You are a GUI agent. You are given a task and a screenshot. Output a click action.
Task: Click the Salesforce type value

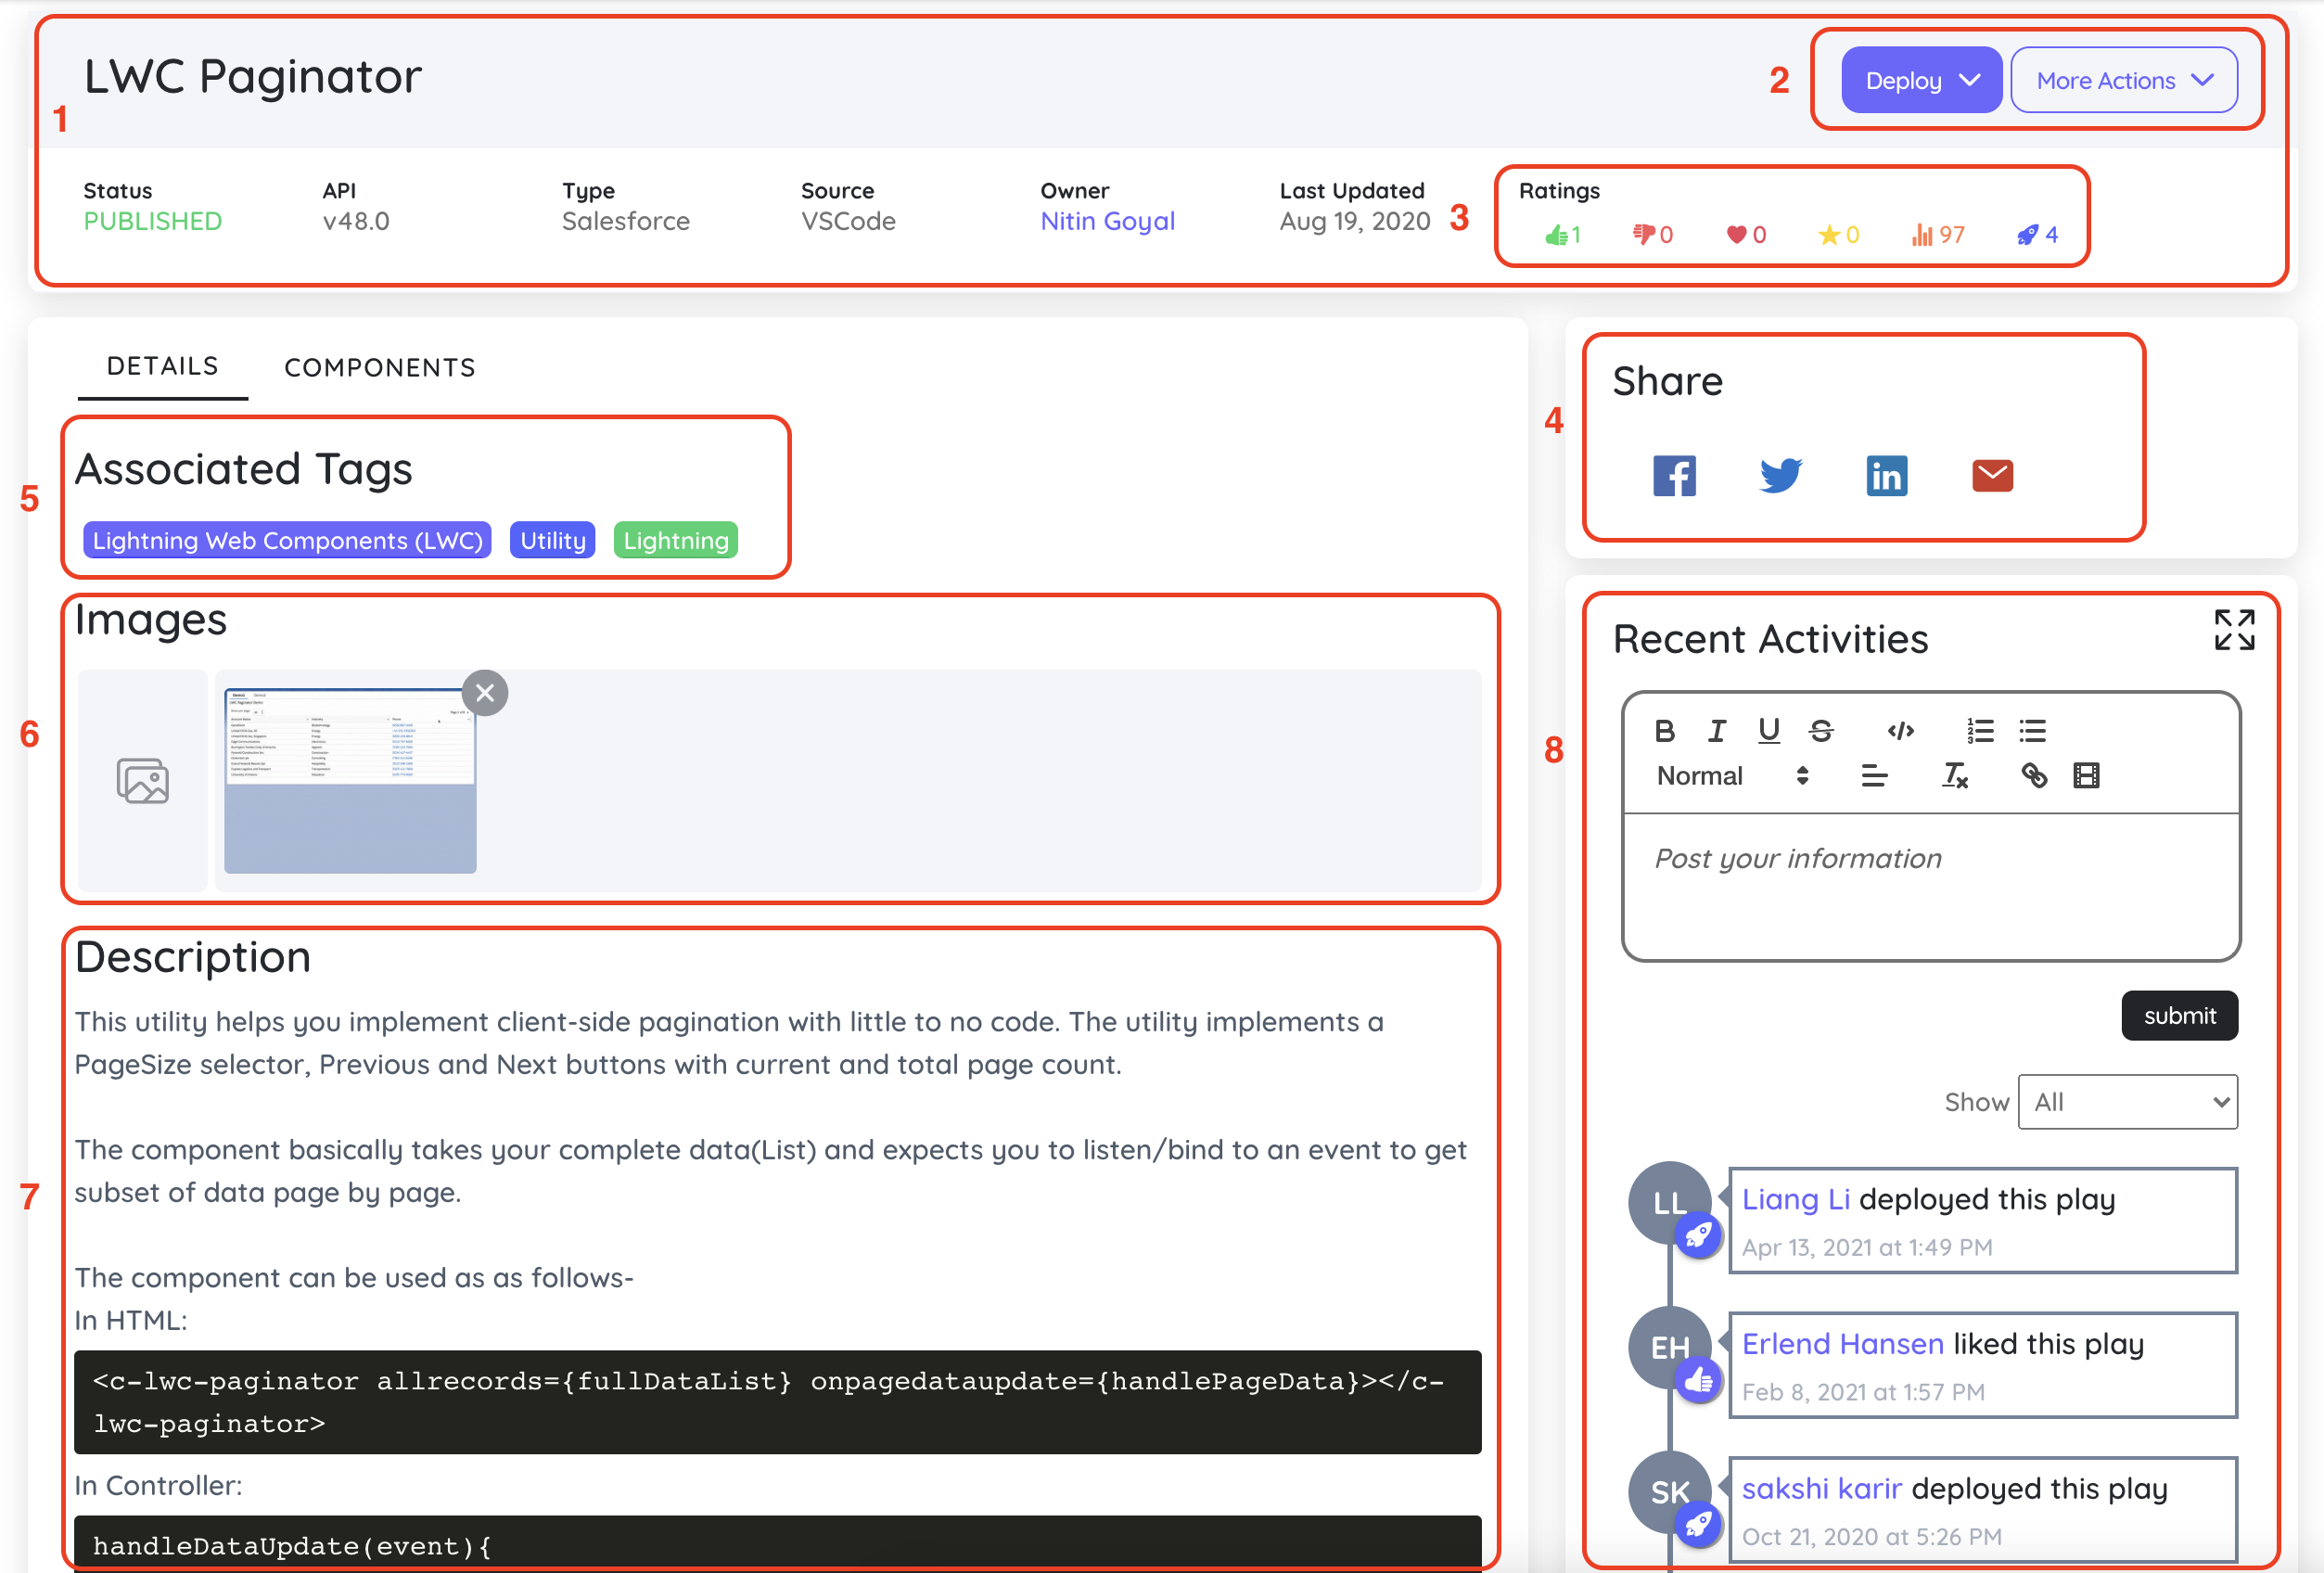626,221
